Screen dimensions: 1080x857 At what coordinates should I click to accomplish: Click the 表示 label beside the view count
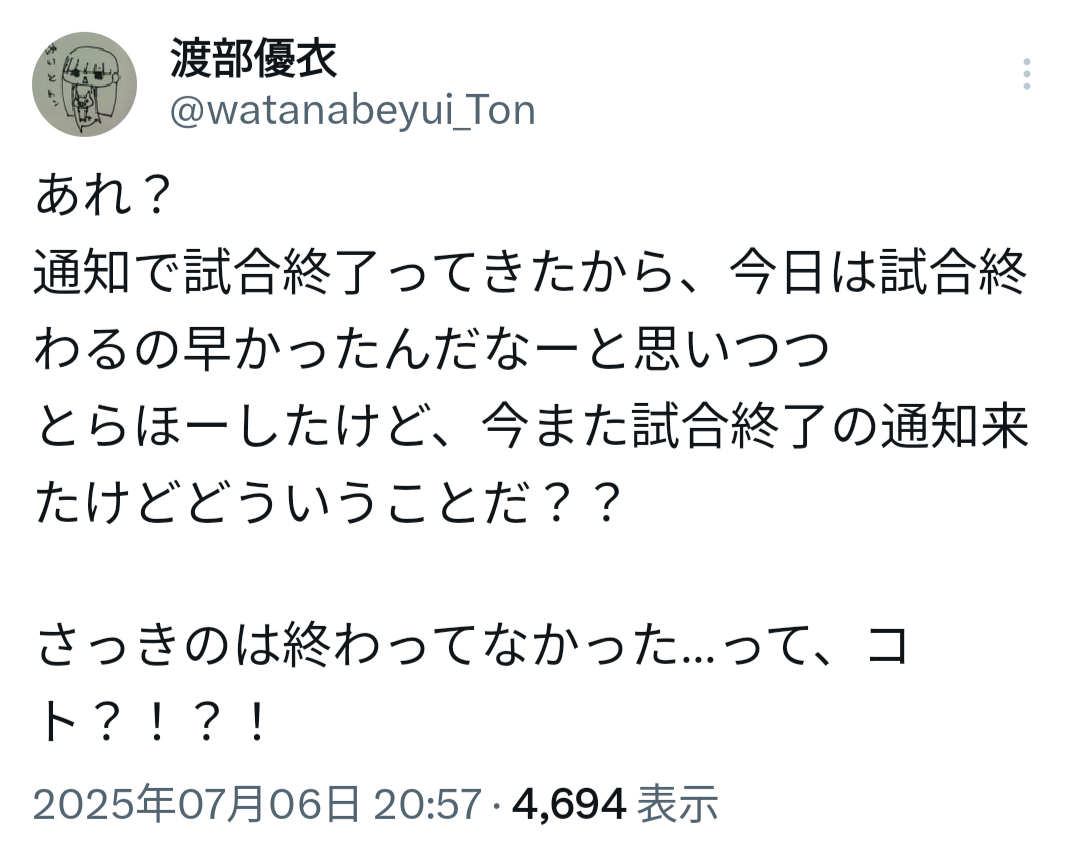(678, 803)
